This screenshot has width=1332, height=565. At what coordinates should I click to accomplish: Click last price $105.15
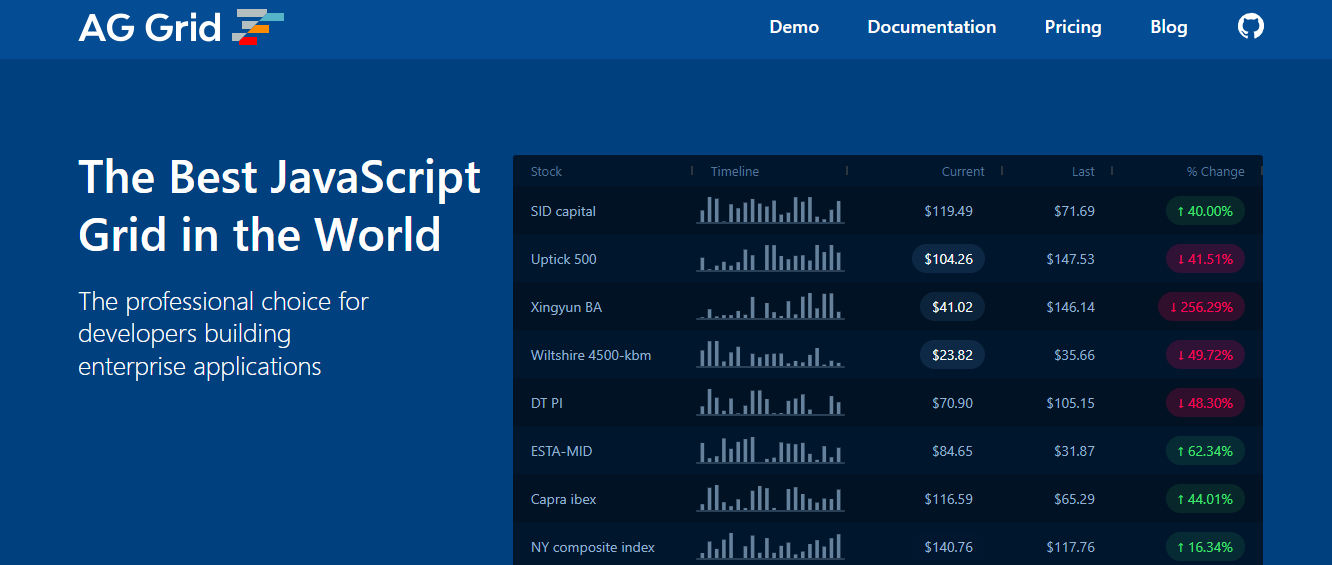(x=1071, y=403)
